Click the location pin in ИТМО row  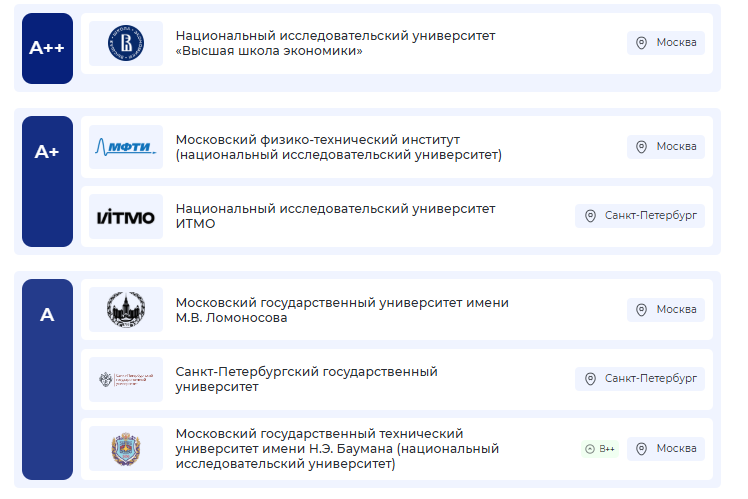[x=590, y=216]
